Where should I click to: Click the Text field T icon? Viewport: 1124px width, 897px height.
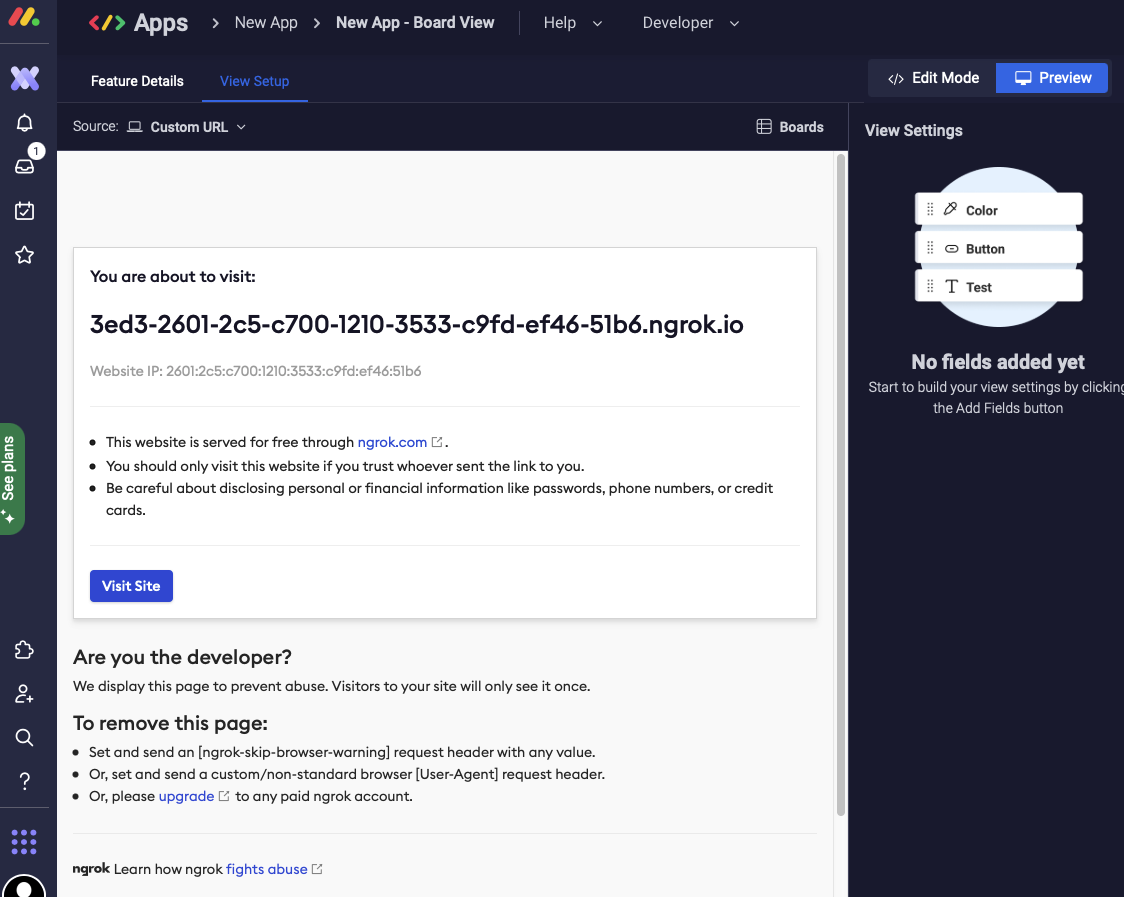[x=951, y=287]
